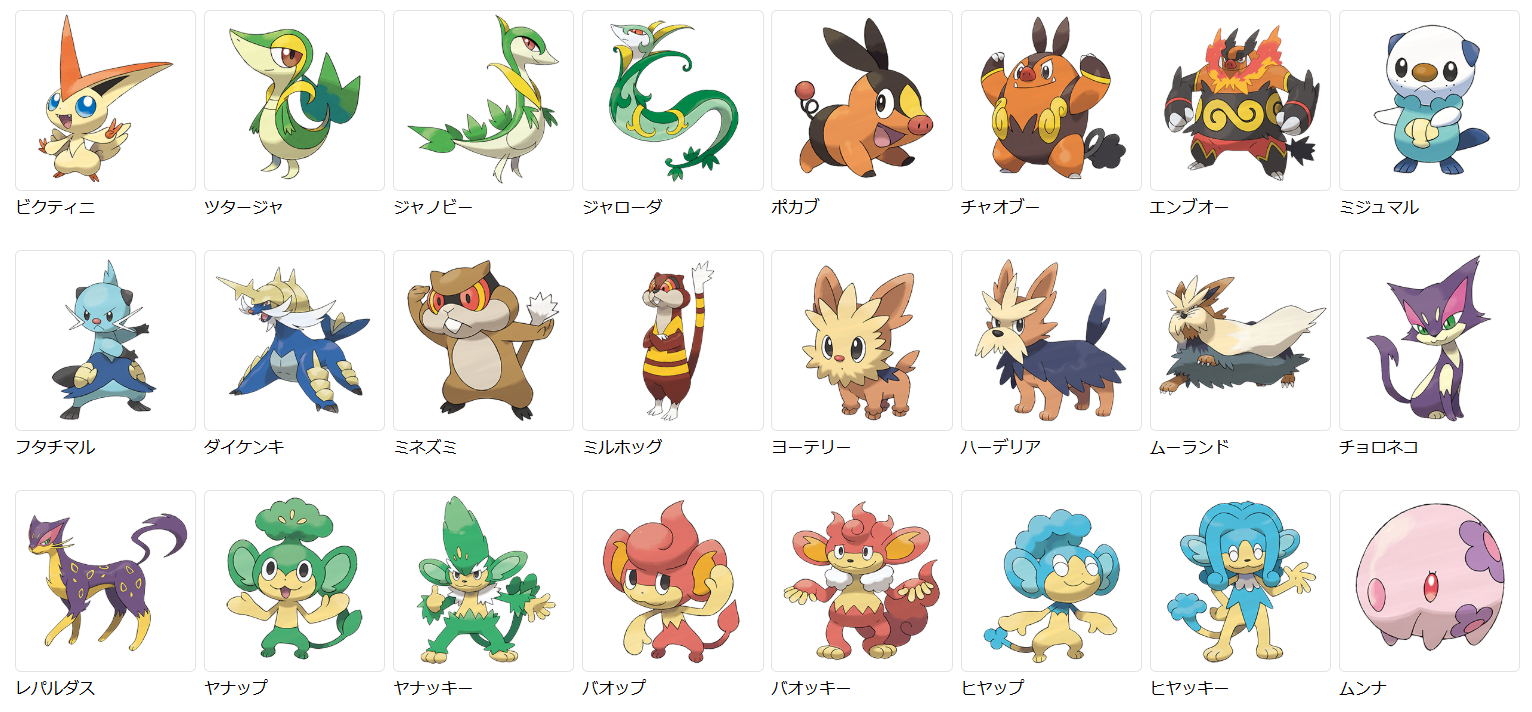Open the ダイケンキ picture
This screenshot has width=1532, height=712.
coord(294,341)
